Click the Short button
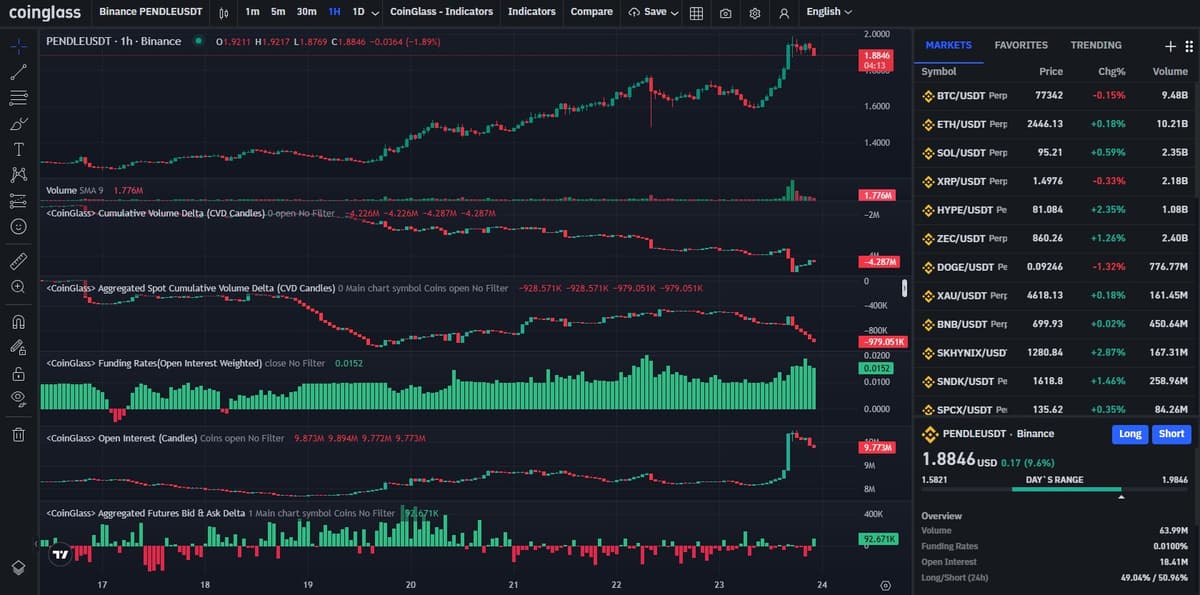 (x=1172, y=434)
